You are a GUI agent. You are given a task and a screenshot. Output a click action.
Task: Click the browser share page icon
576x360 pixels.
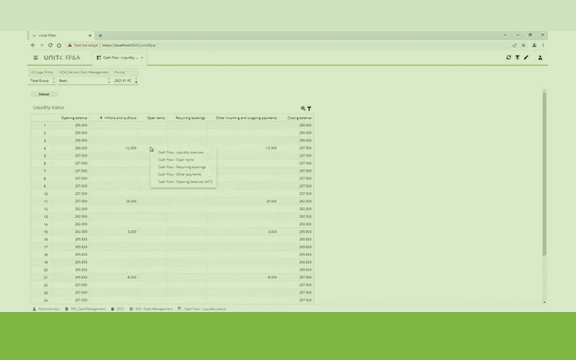(515, 45)
